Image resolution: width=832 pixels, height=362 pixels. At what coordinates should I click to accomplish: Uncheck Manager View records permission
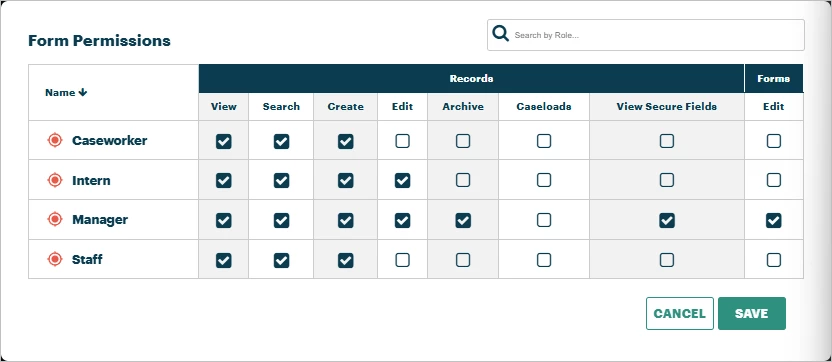tap(223, 220)
